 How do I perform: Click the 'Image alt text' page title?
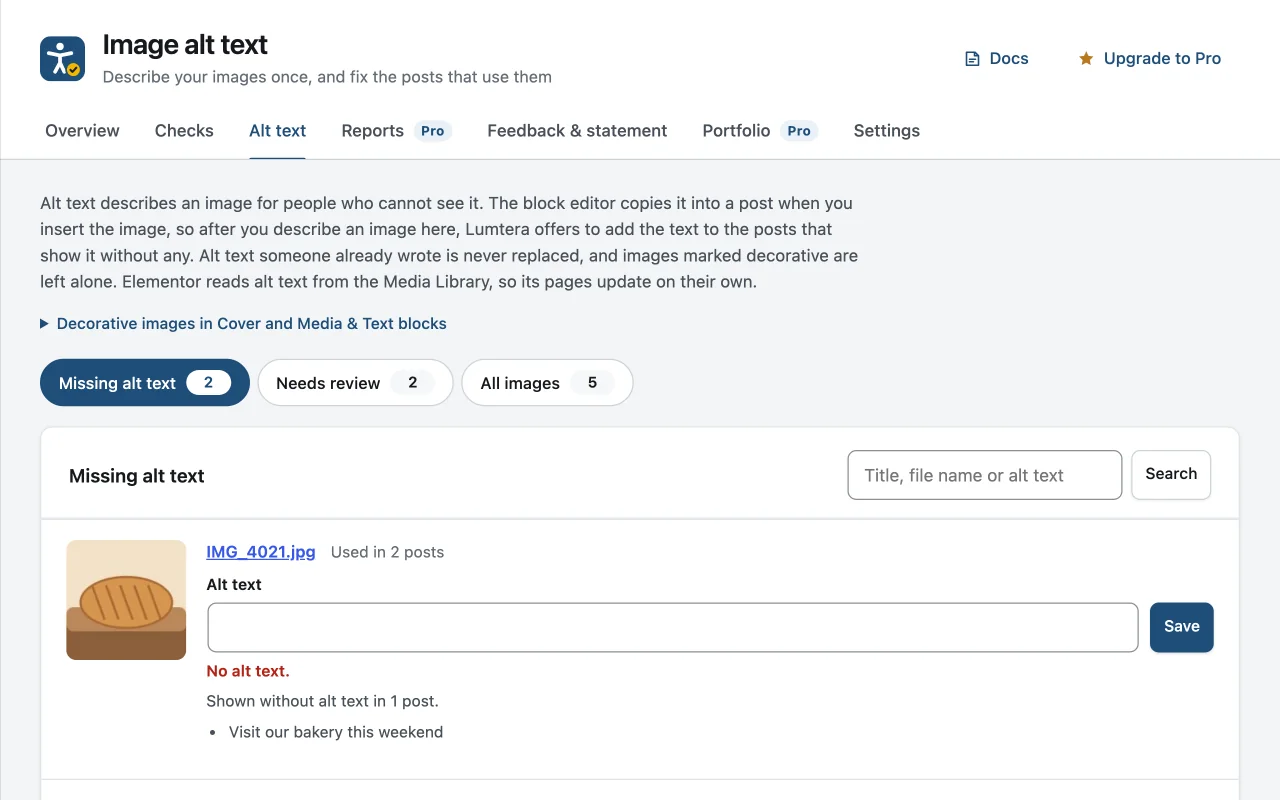185,45
